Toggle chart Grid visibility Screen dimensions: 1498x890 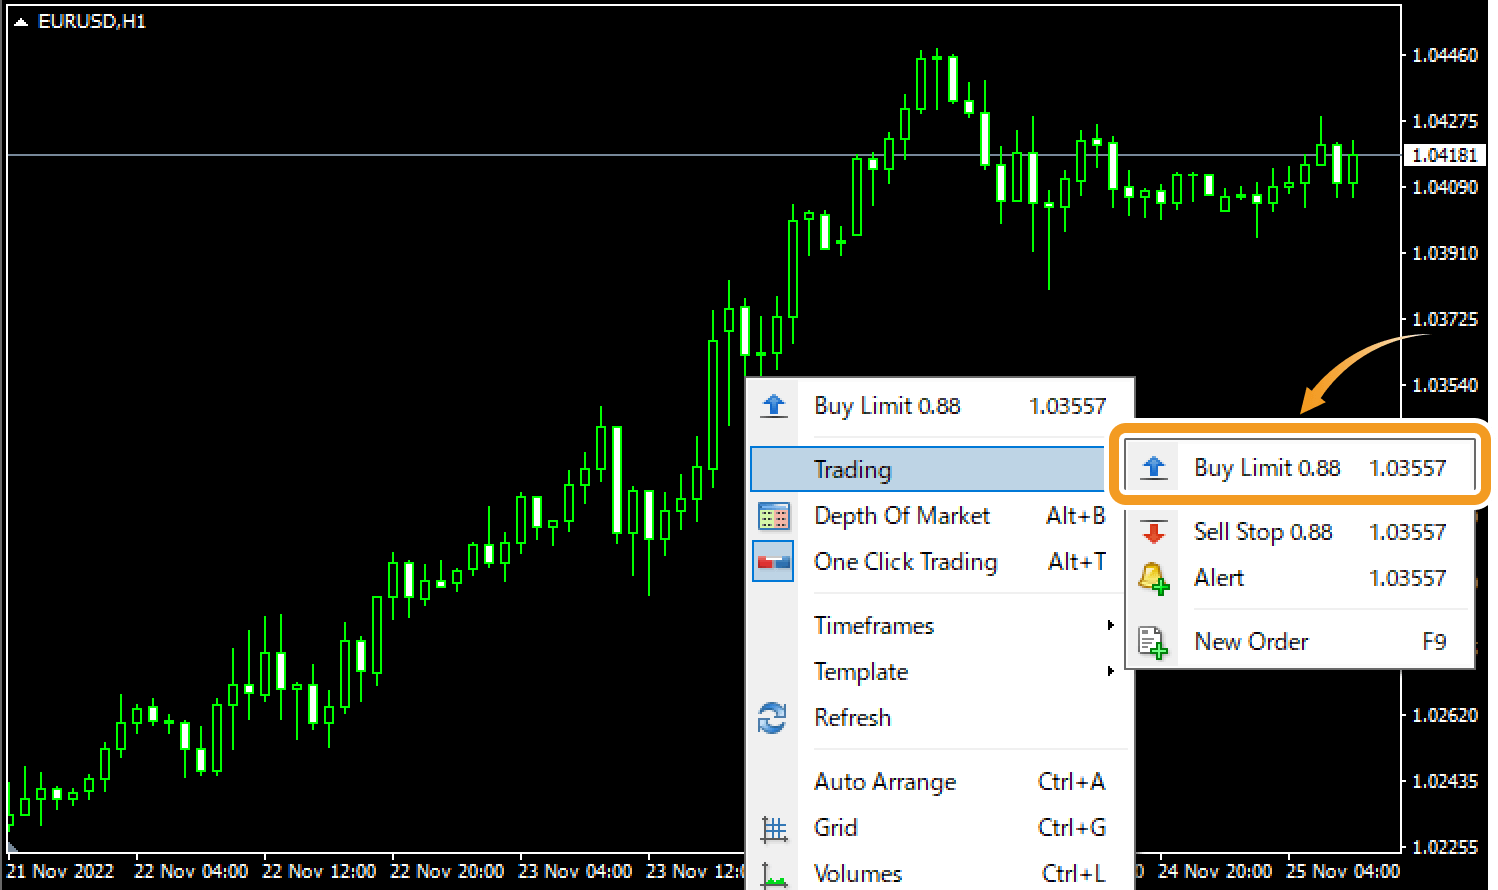(835, 827)
